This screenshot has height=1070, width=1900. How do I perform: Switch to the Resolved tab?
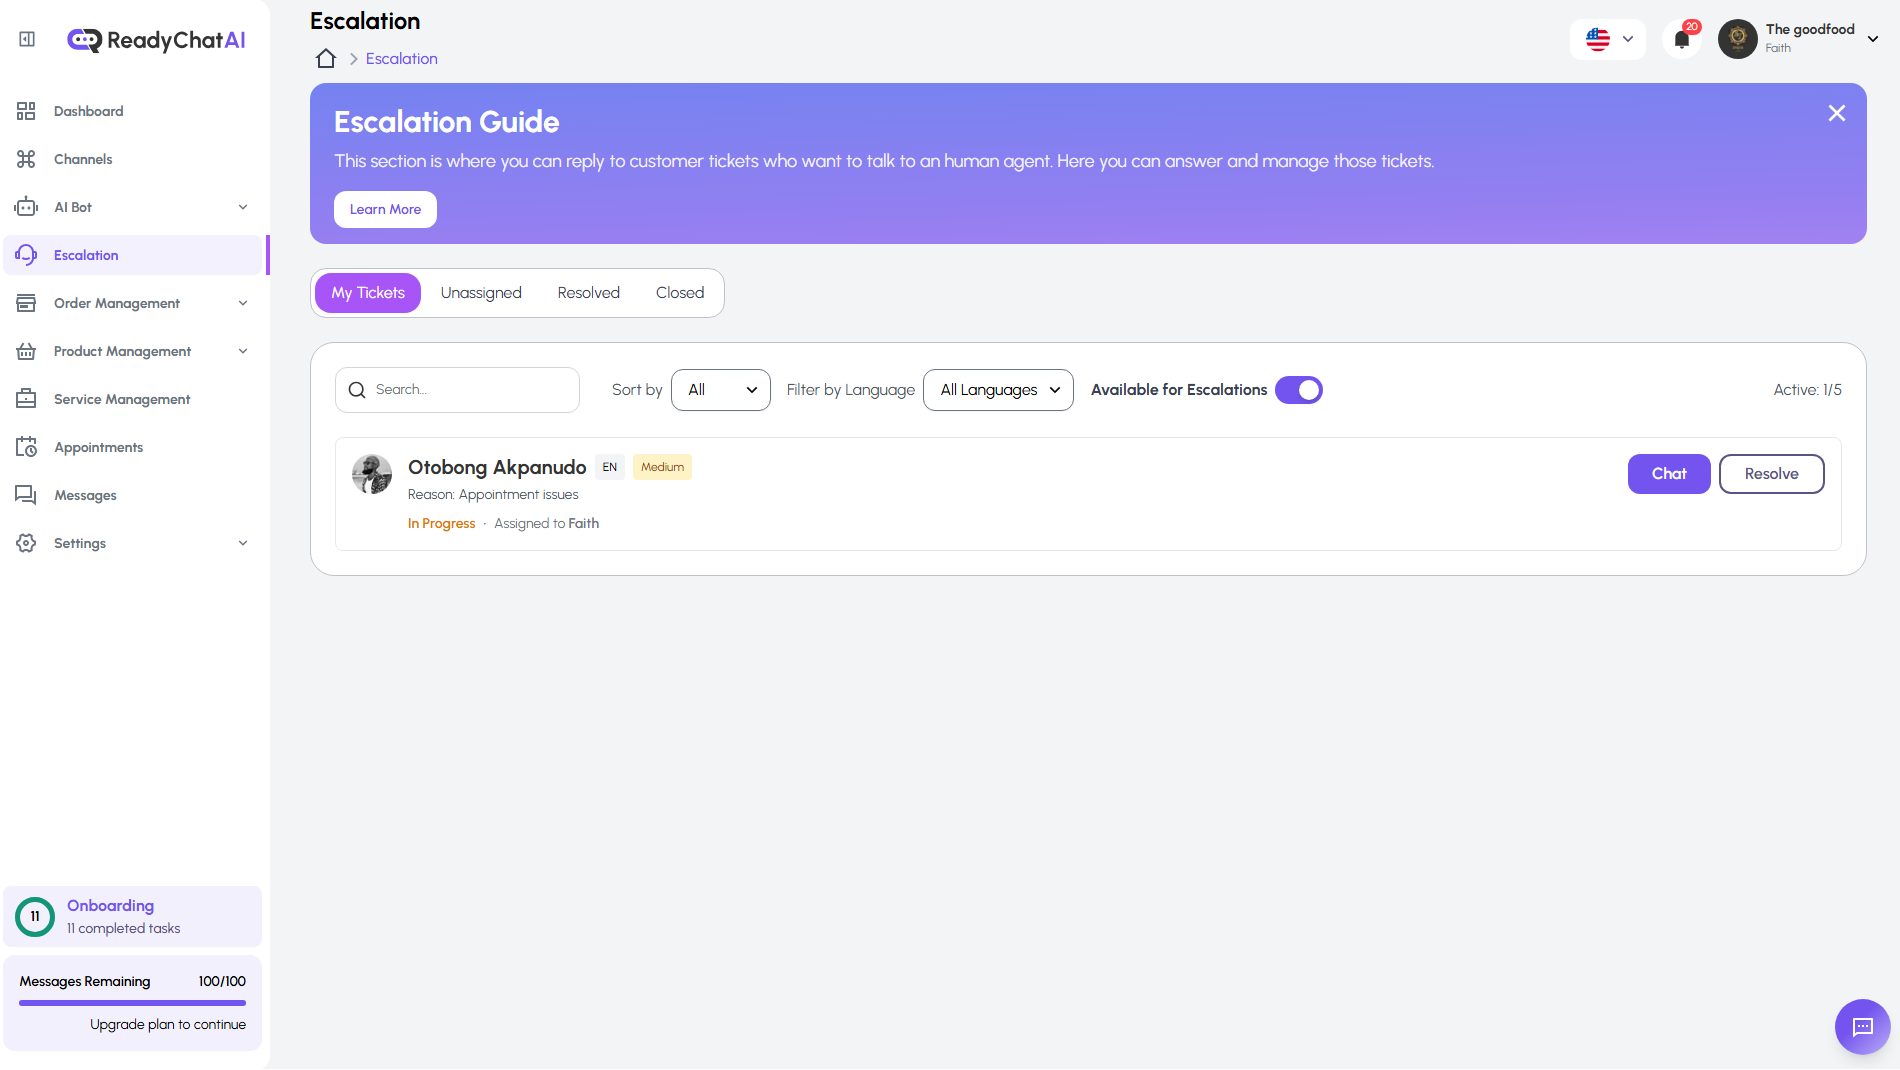pos(588,293)
